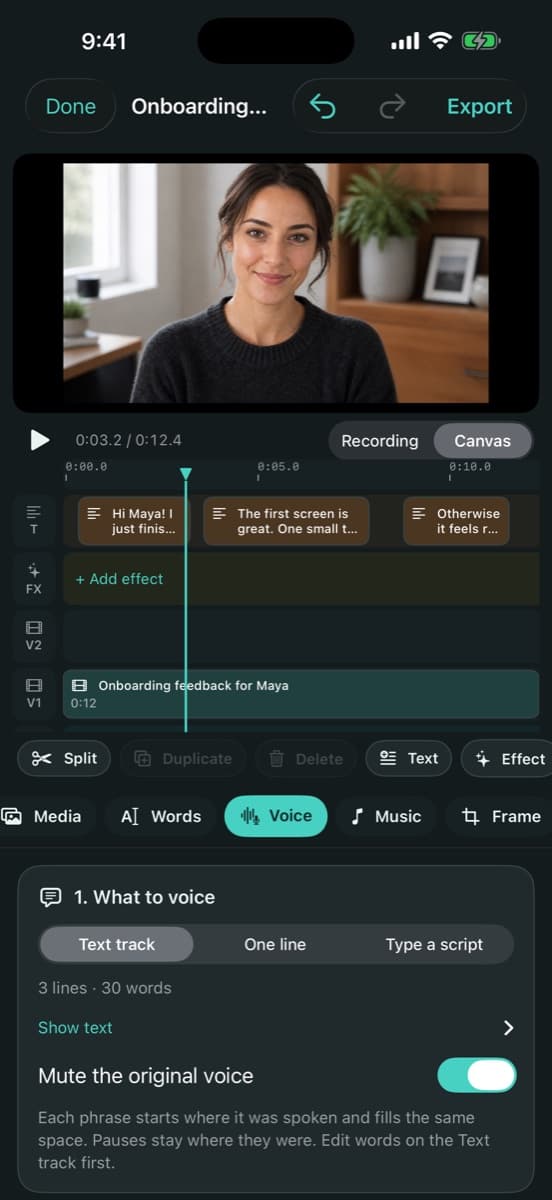Add an Effect from the toolbar
The height and width of the screenshot is (1200, 552).
click(507, 758)
